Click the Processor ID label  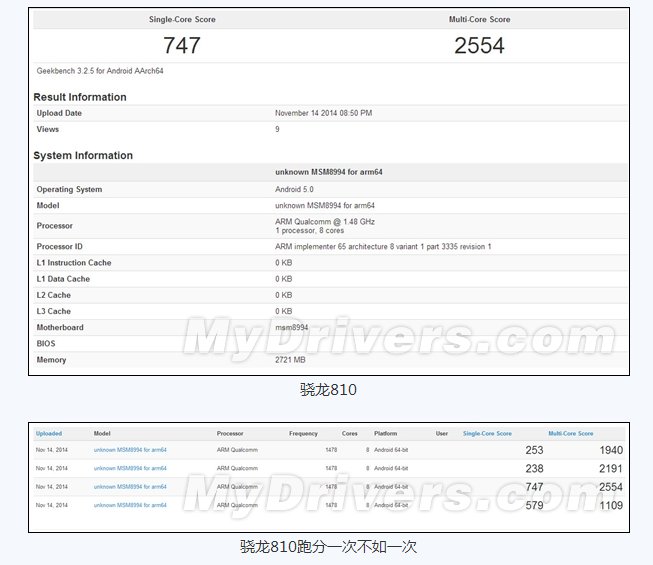60,246
